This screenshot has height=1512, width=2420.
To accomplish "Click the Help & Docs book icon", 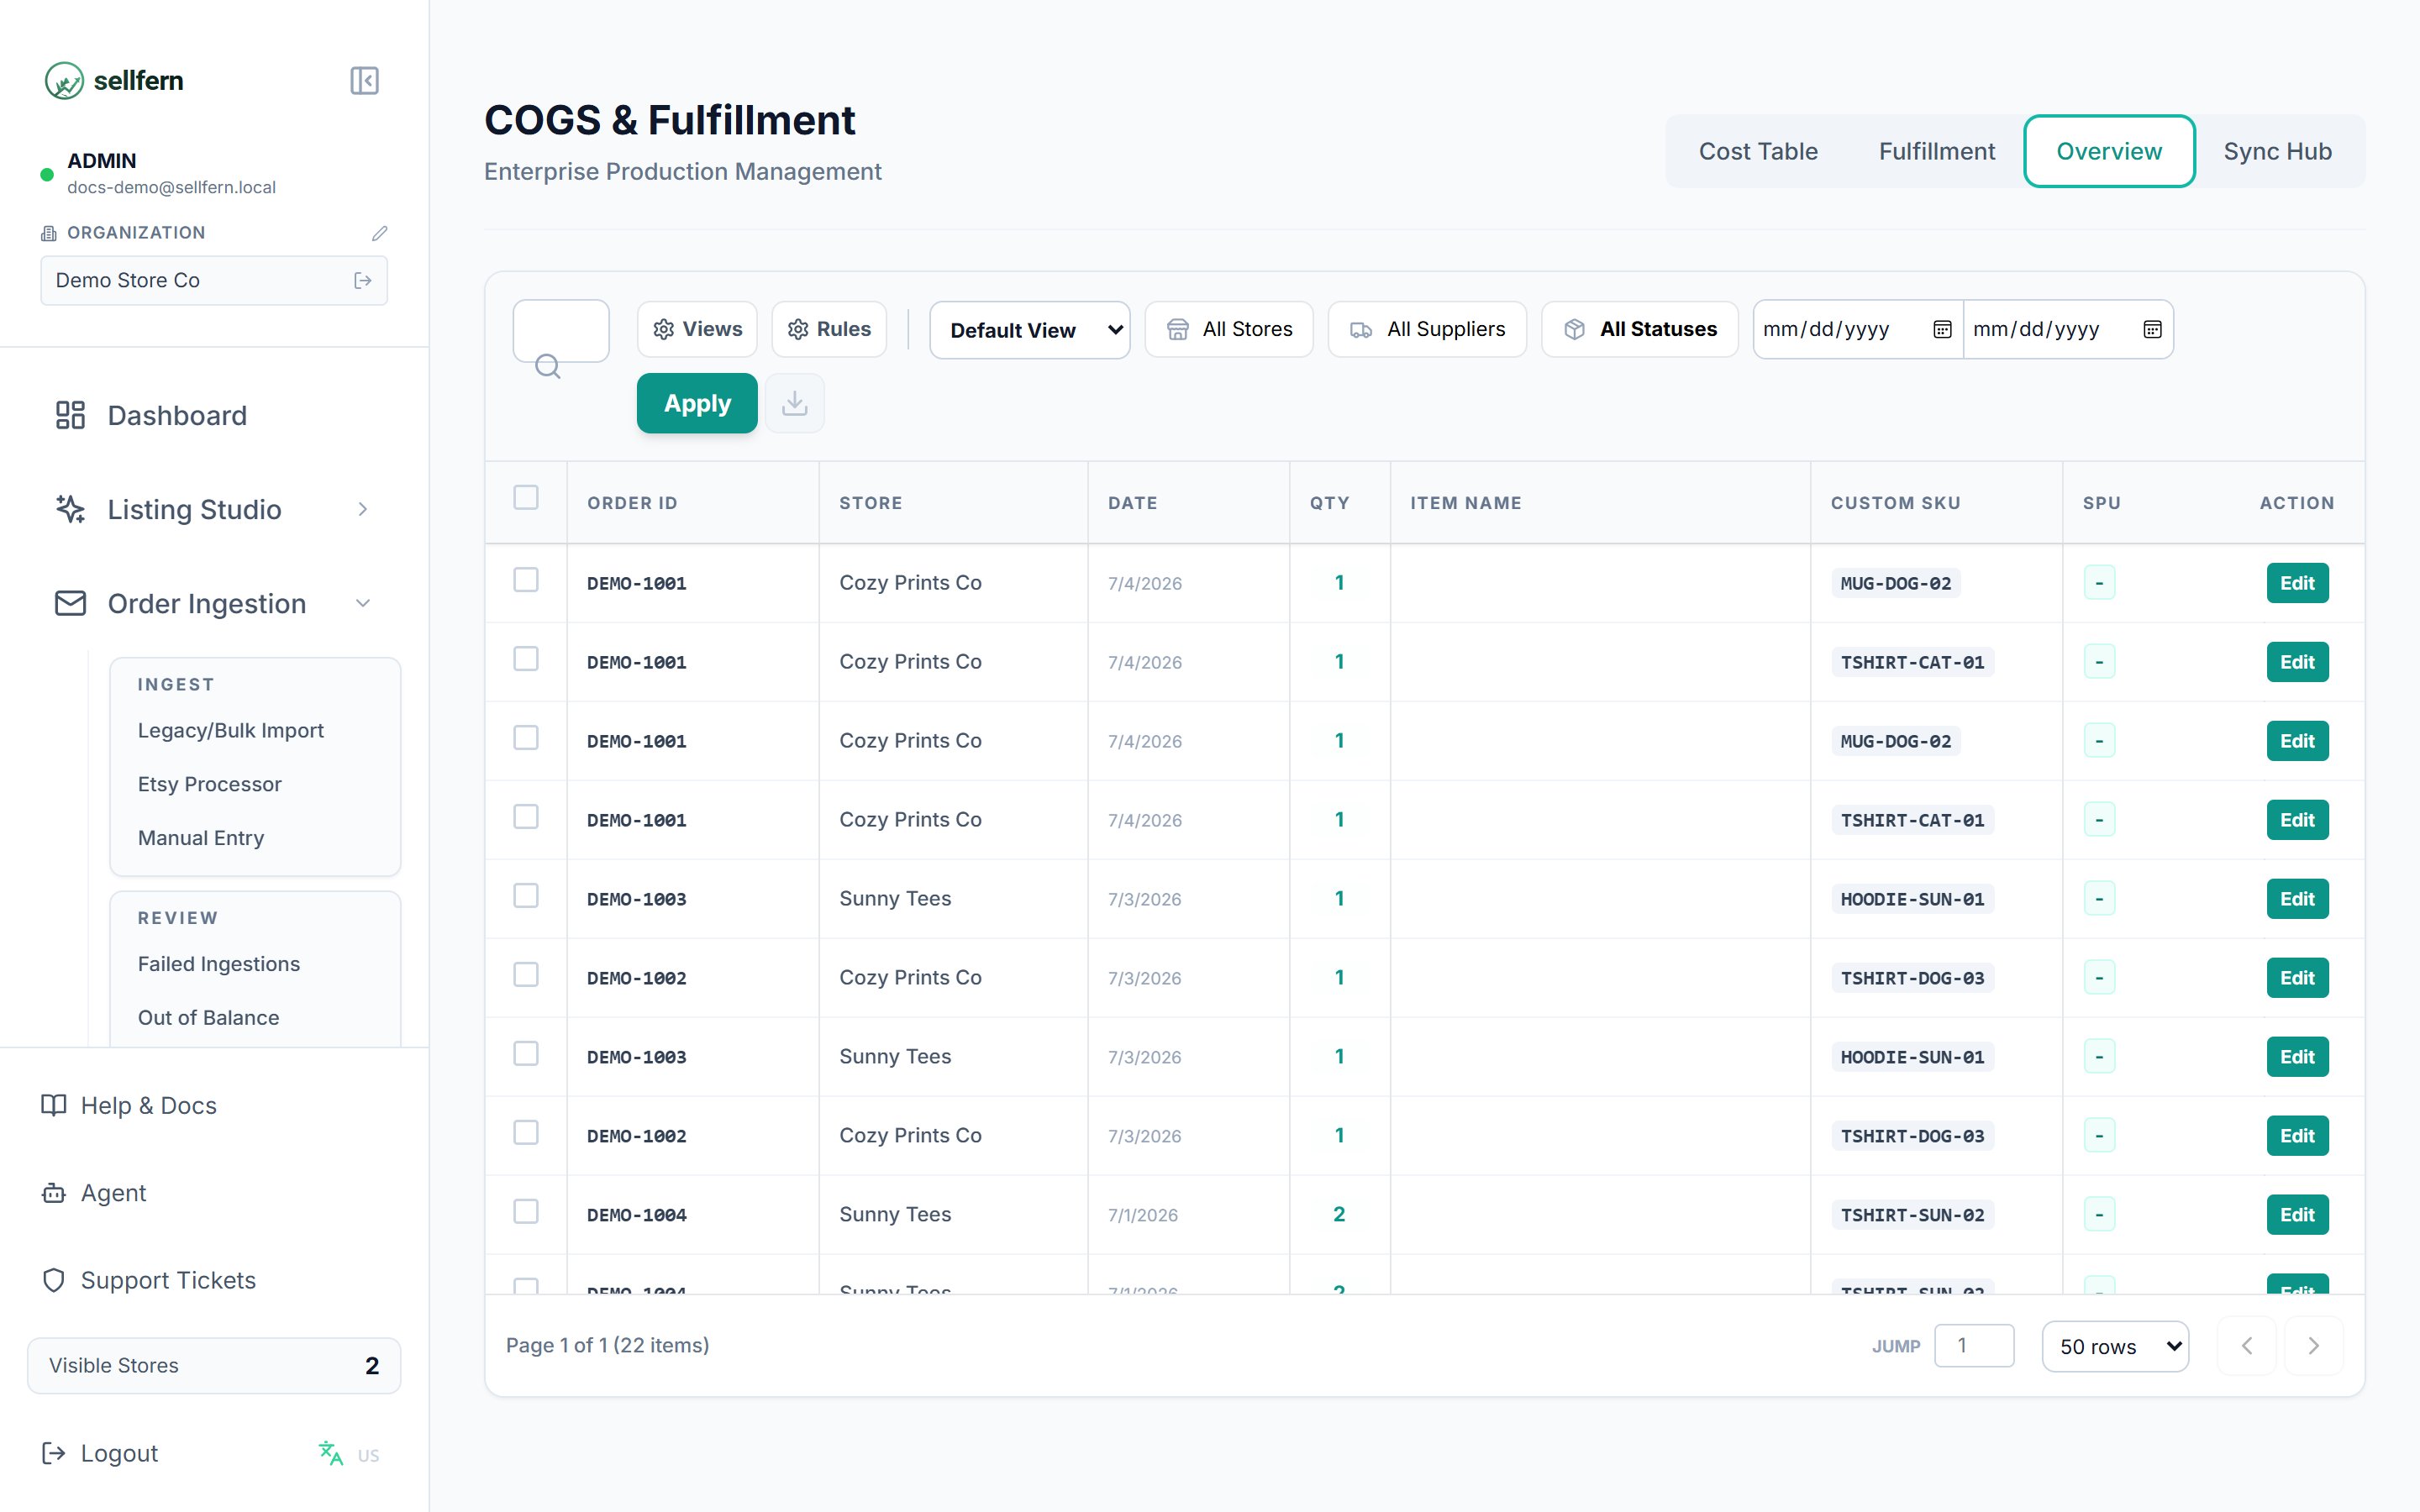I will [54, 1105].
